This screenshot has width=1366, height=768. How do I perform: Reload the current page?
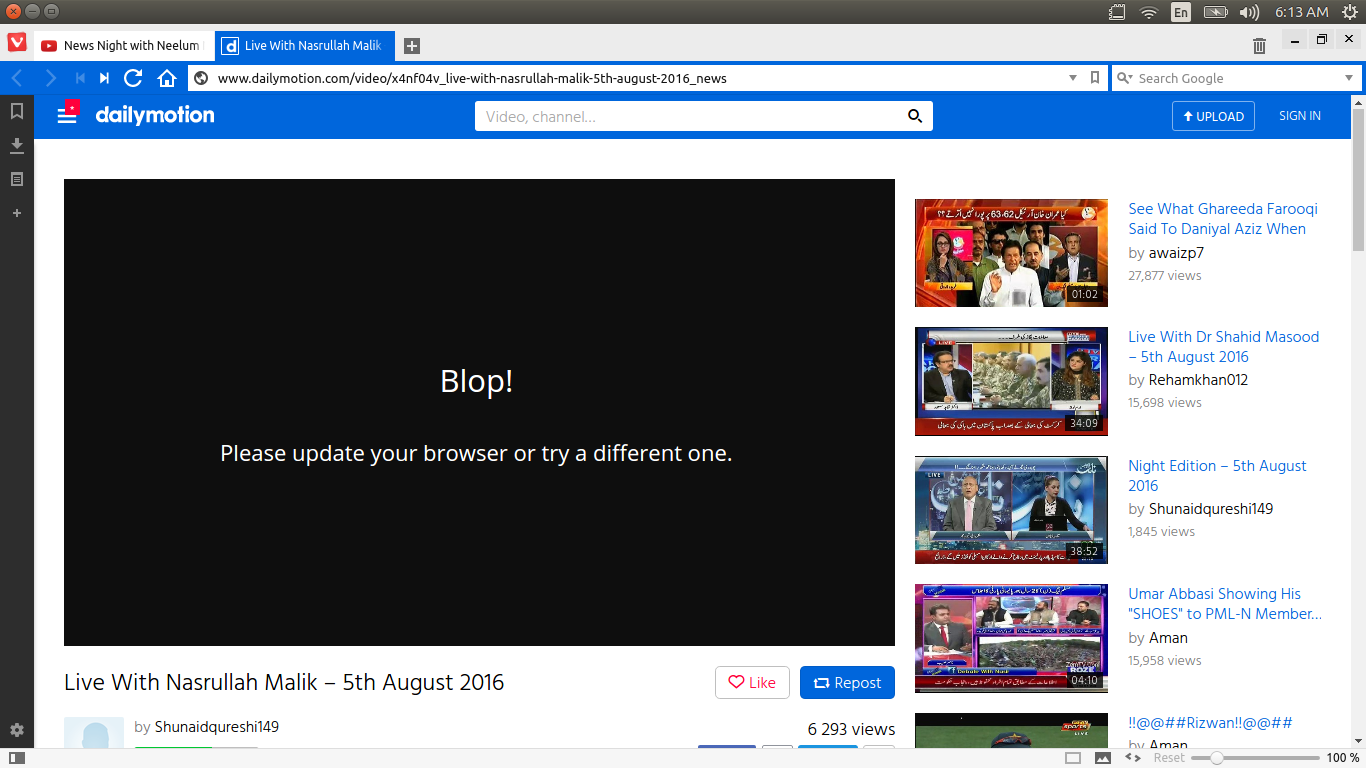(133, 78)
